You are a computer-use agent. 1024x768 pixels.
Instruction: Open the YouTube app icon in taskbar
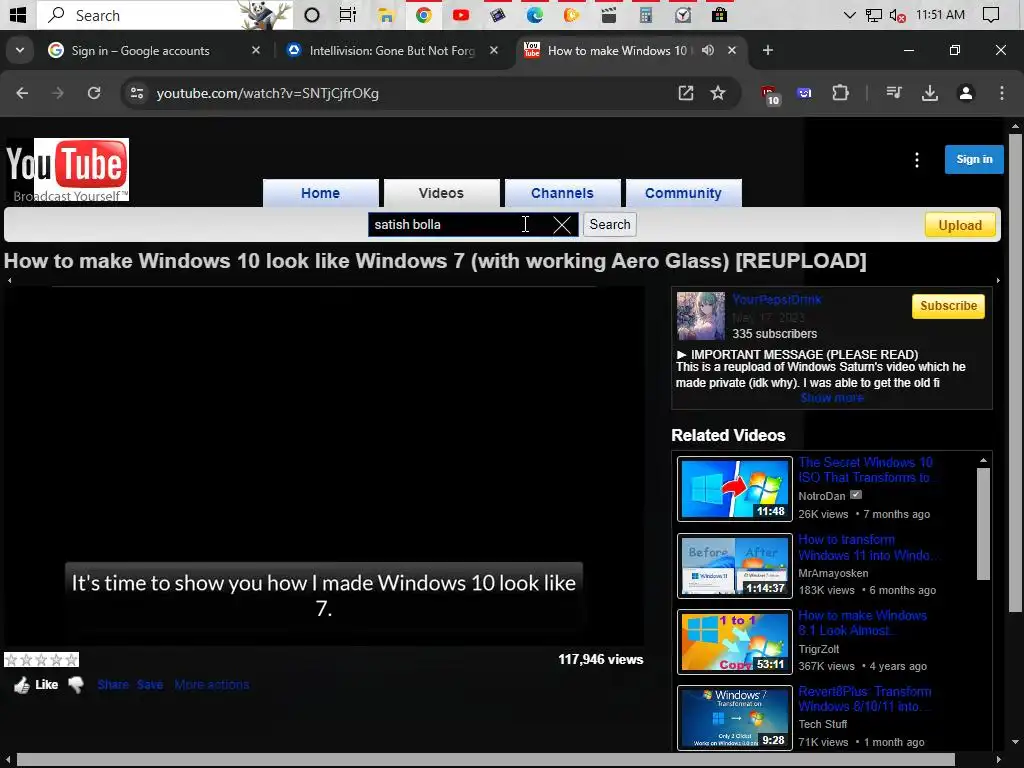click(x=460, y=14)
